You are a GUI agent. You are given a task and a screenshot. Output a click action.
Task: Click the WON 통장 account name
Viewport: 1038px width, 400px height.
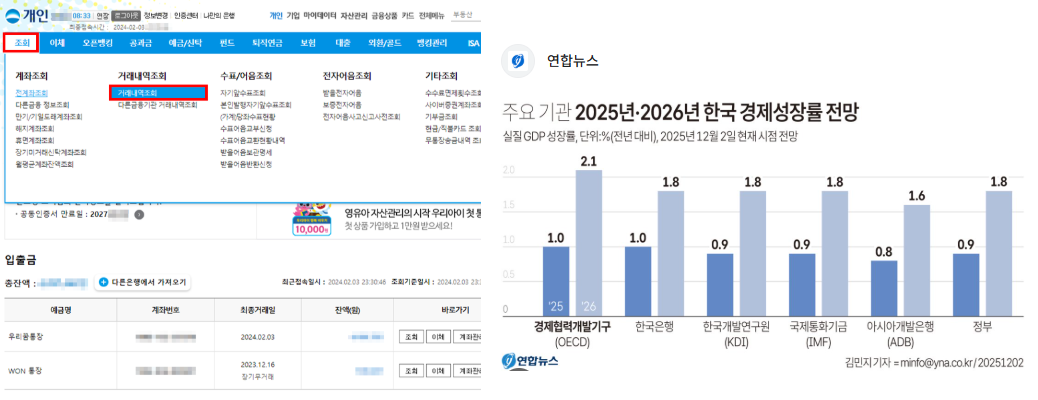coord(23,370)
